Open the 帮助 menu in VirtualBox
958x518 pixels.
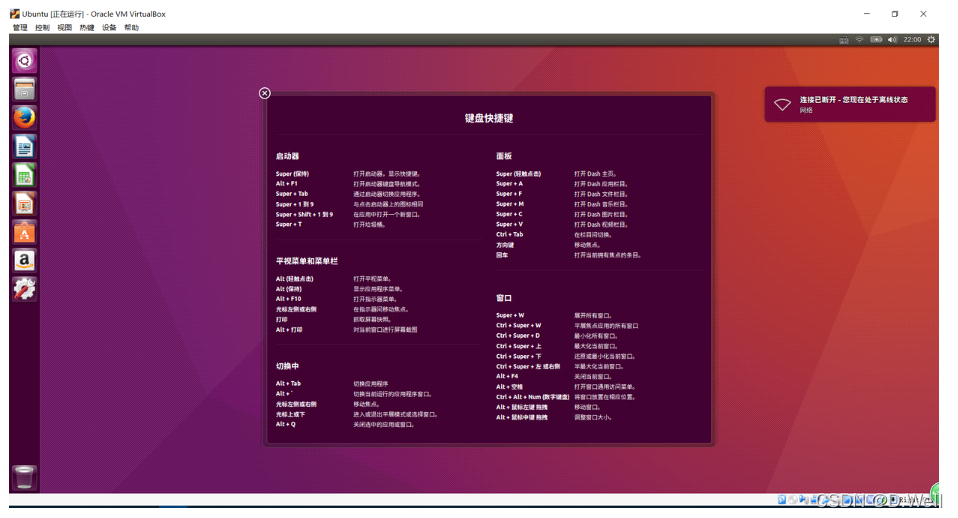(131, 27)
